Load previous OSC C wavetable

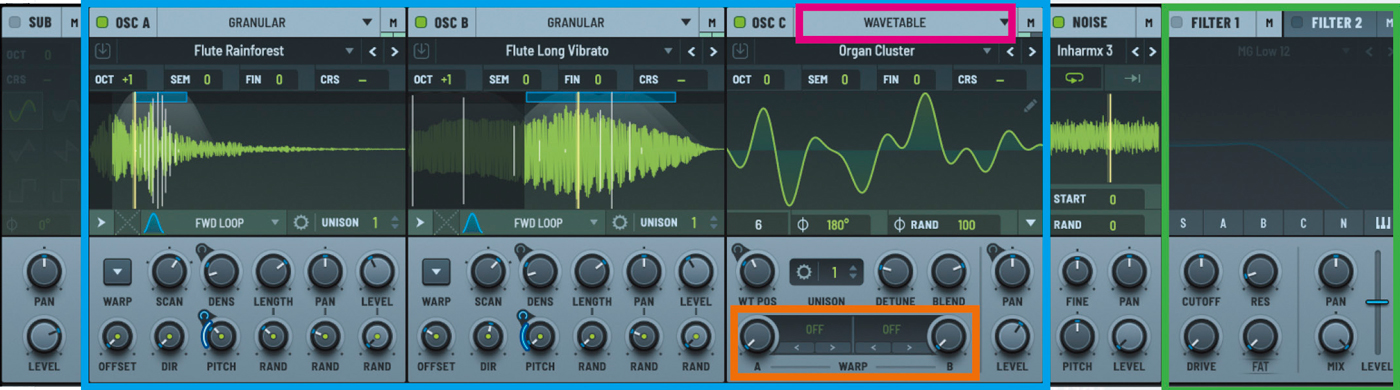coord(1010,51)
